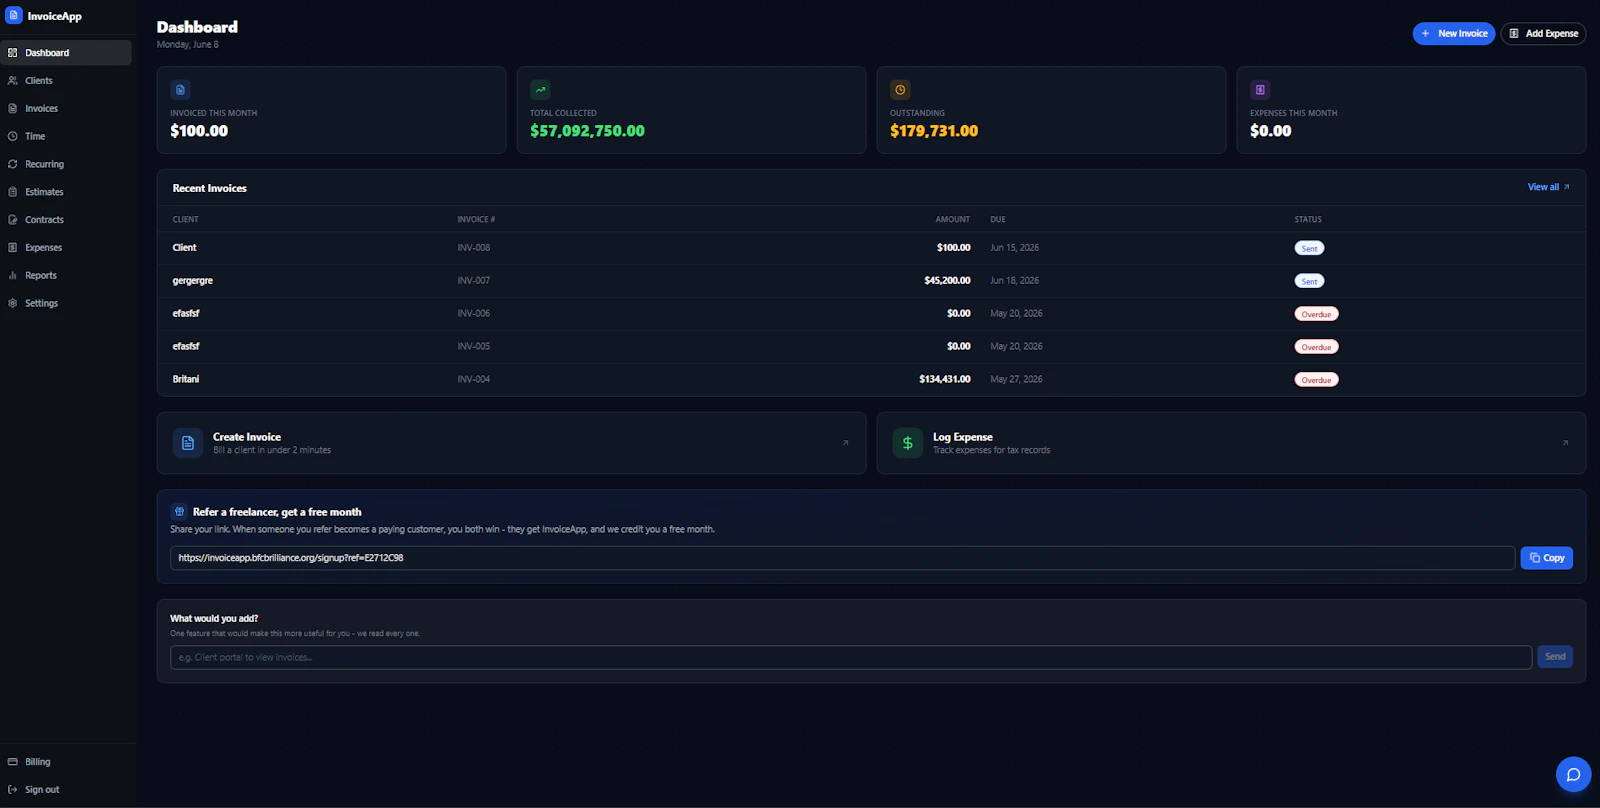1600x808 pixels.
Task: Click the Sent status on INV-008
Action: (x=1309, y=248)
